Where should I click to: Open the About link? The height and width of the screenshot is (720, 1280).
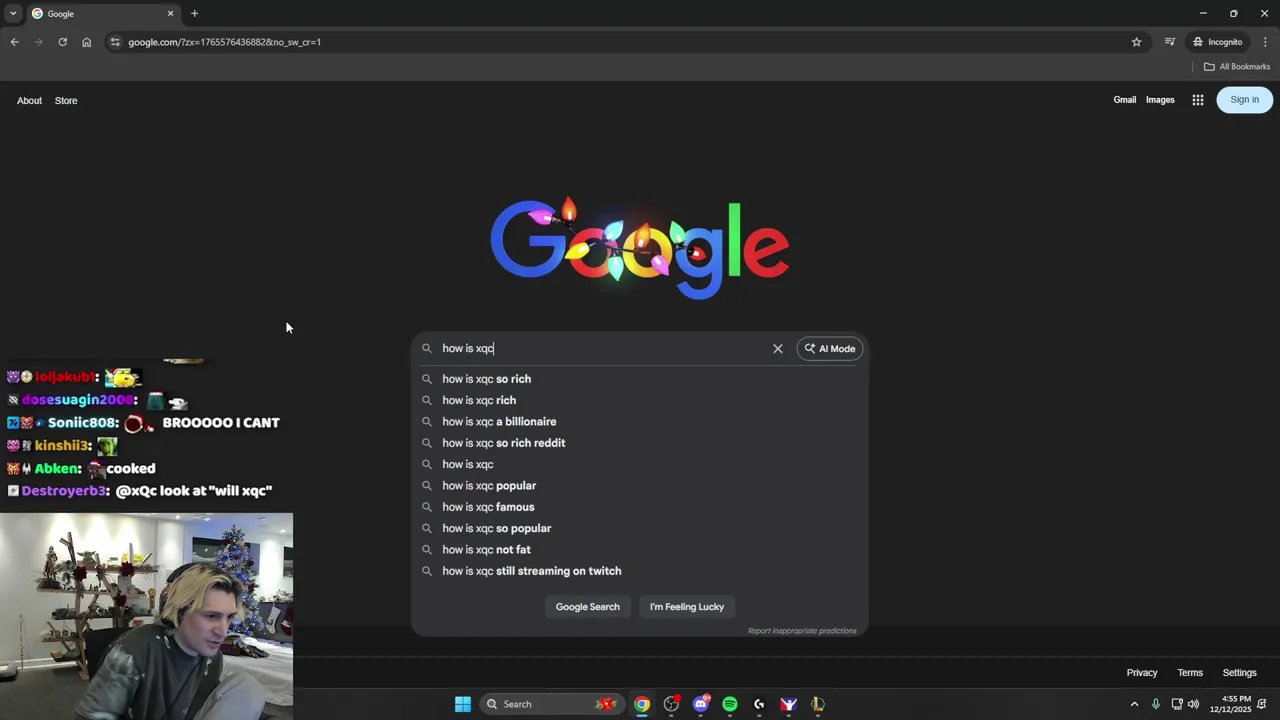29,100
